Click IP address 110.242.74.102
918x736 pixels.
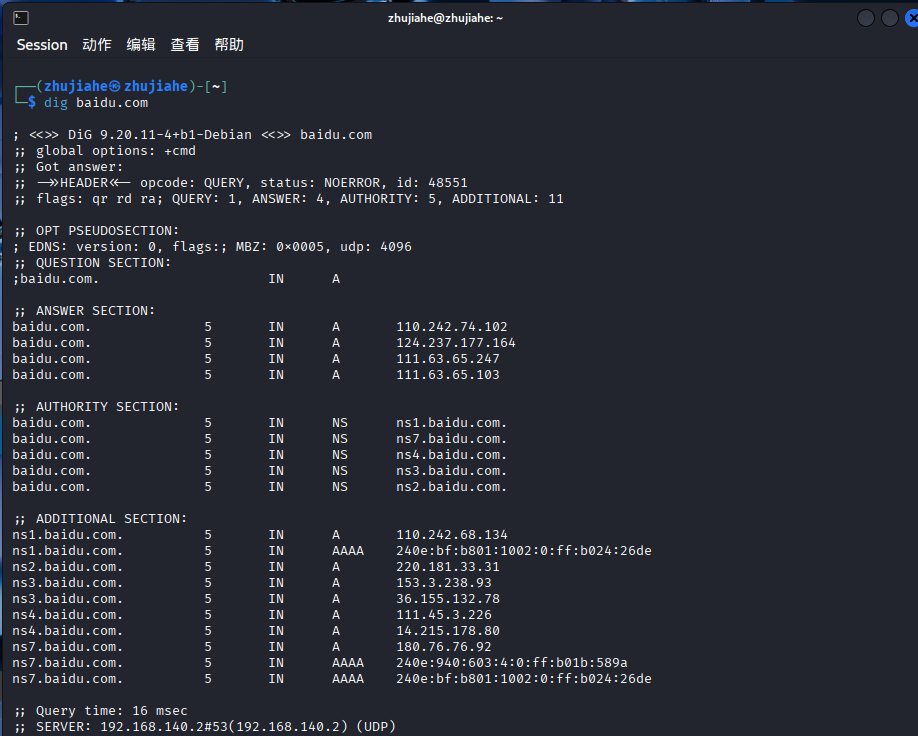(452, 327)
